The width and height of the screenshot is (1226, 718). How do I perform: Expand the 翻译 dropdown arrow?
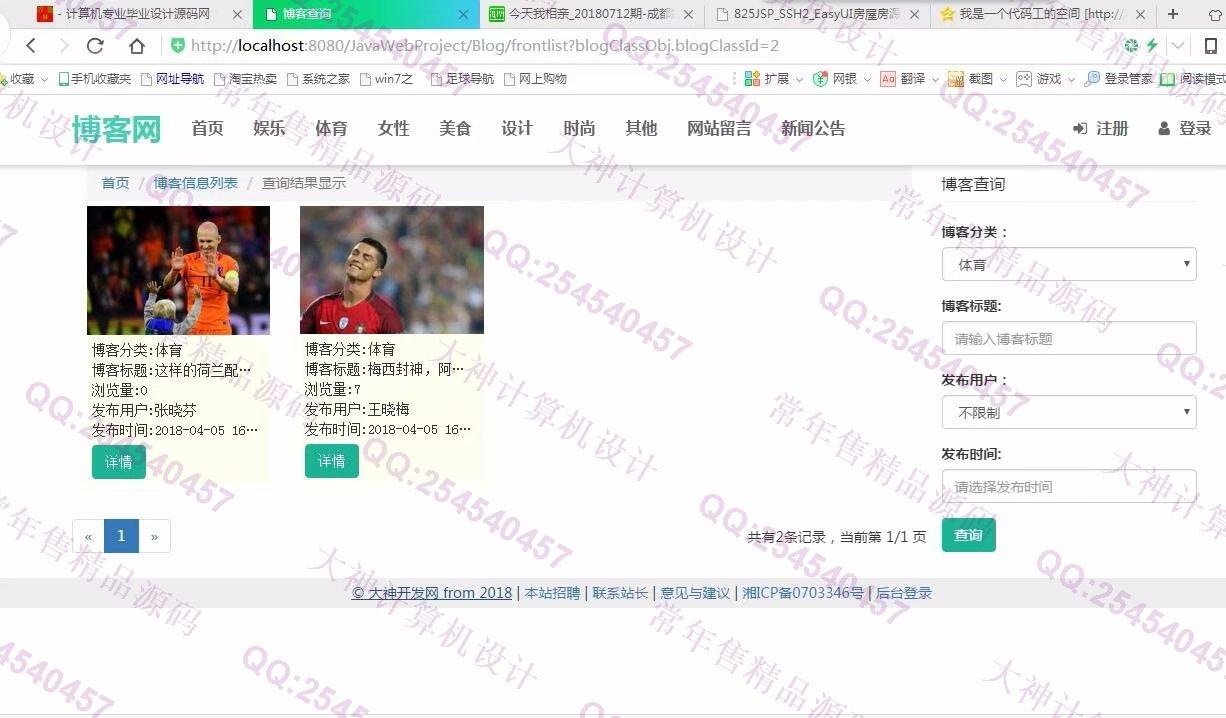pos(935,79)
